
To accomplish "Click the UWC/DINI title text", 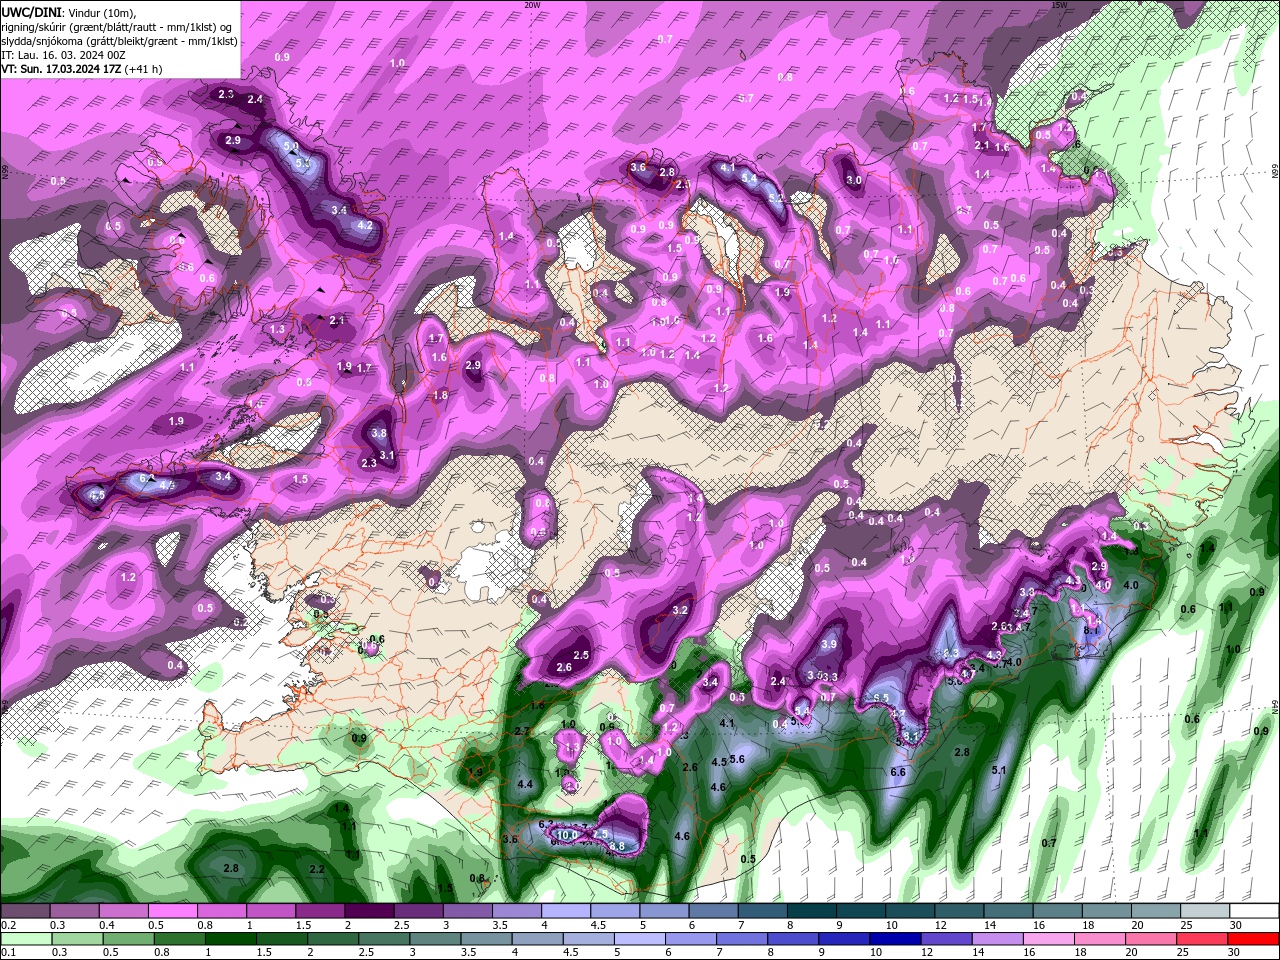I will 29,12.
